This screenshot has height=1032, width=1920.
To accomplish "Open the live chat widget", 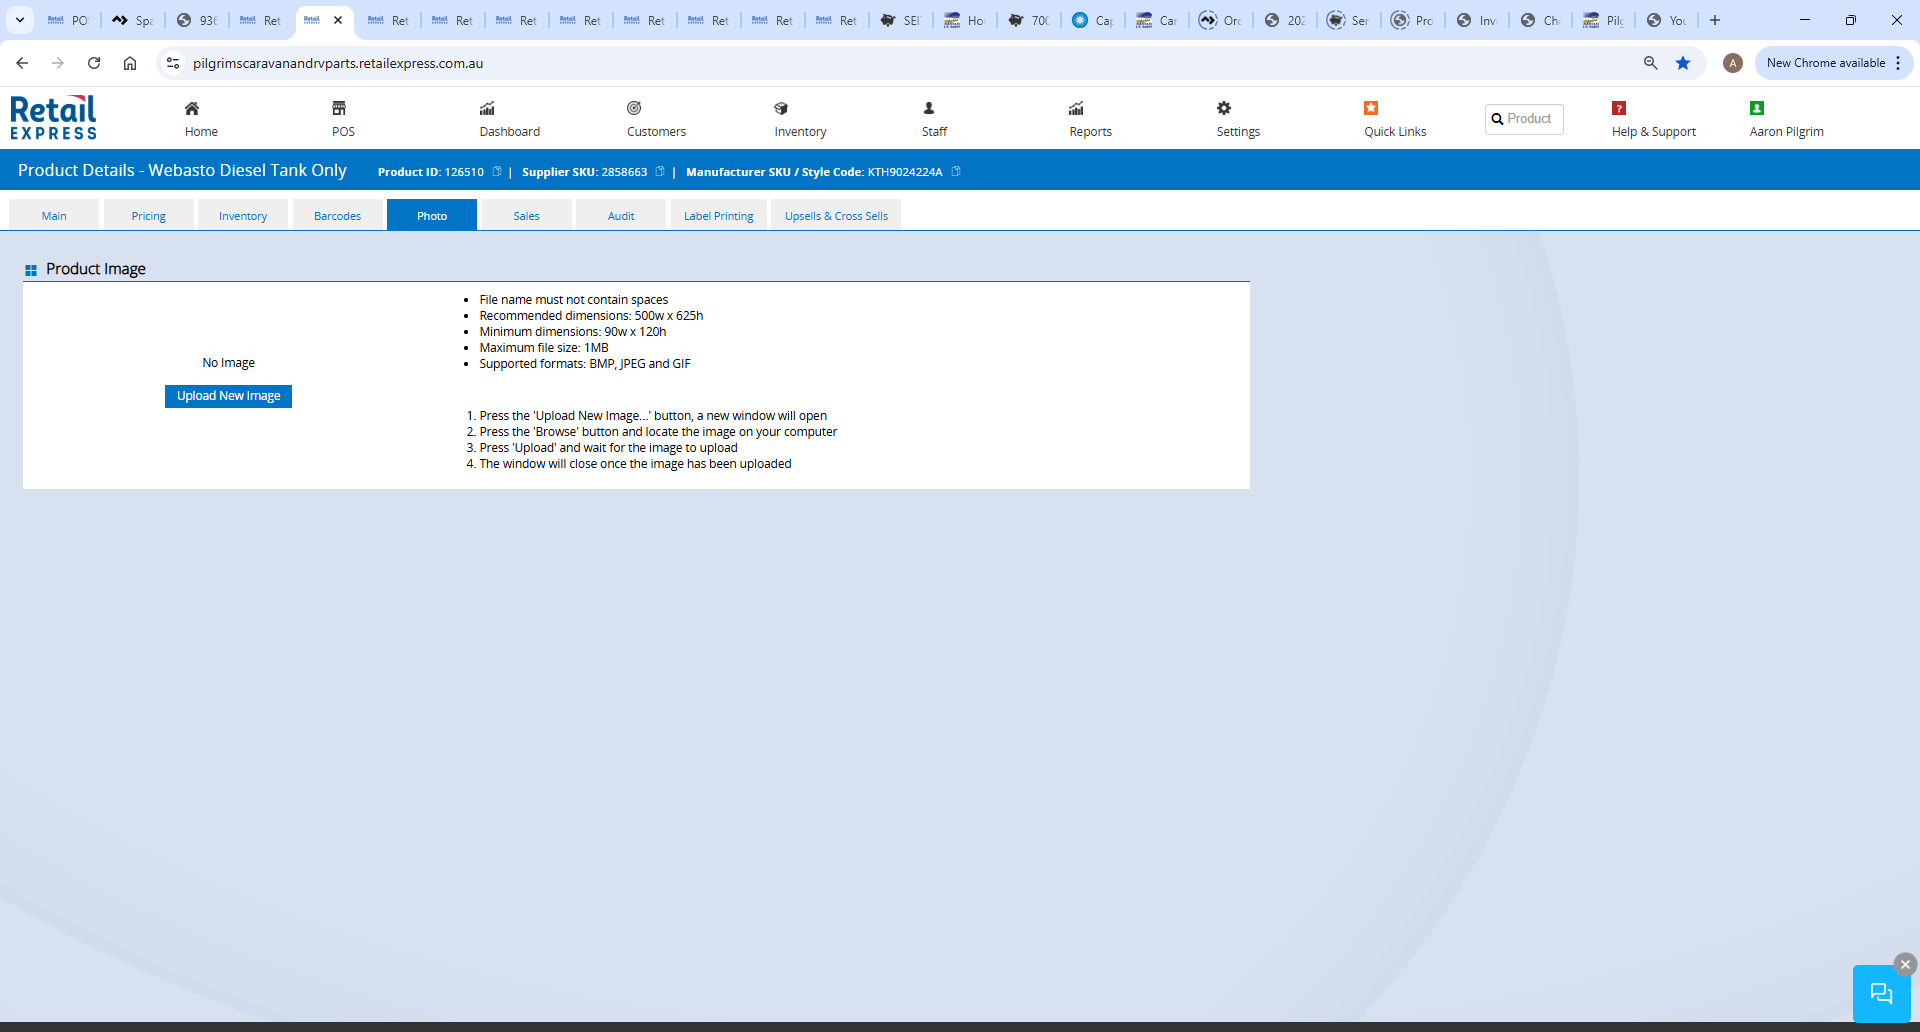I will [x=1881, y=993].
